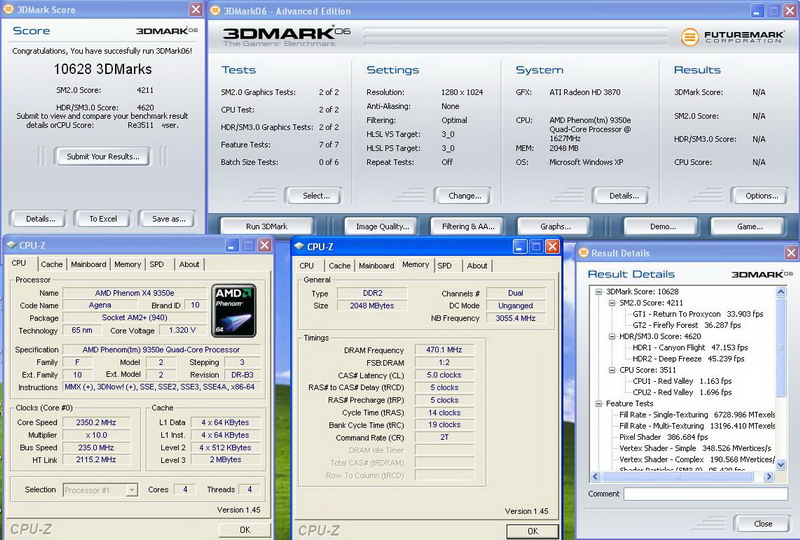This screenshot has width=800, height=540.
Task: Open the Processor #1 selection dropdown
Action: point(132,490)
